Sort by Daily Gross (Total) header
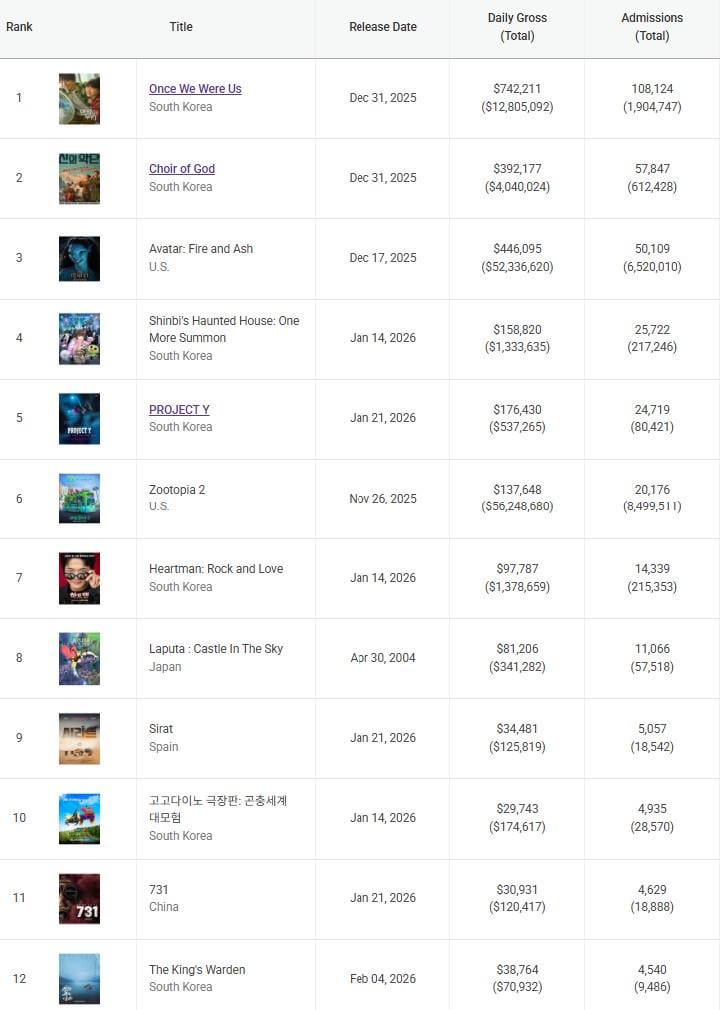Viewport: 720px width, 1010px height. click(x=517, y=27)
